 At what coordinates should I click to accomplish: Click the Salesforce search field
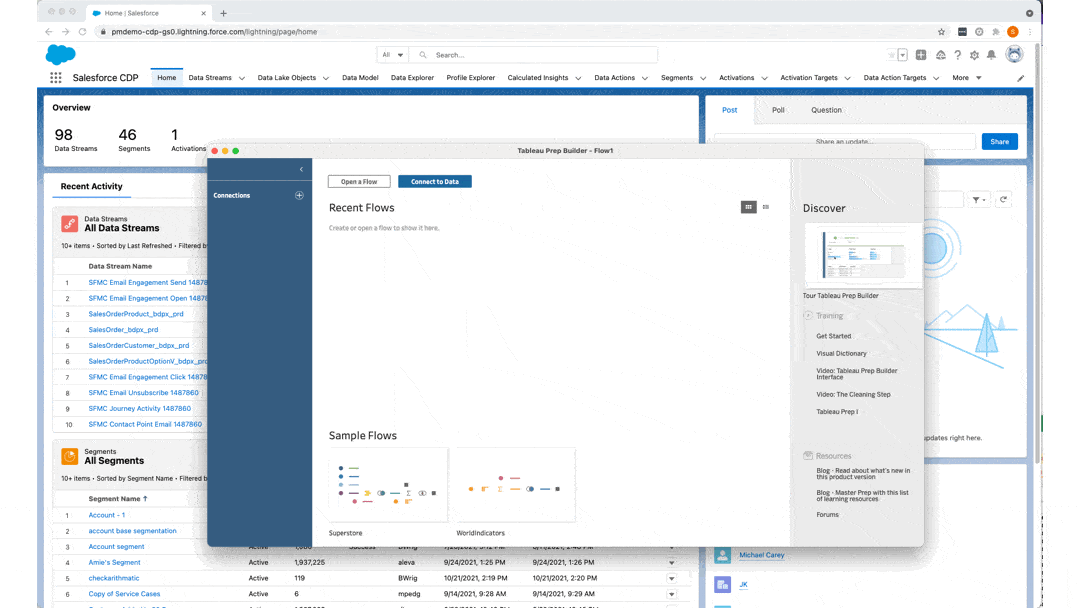(x=534, y=55)
